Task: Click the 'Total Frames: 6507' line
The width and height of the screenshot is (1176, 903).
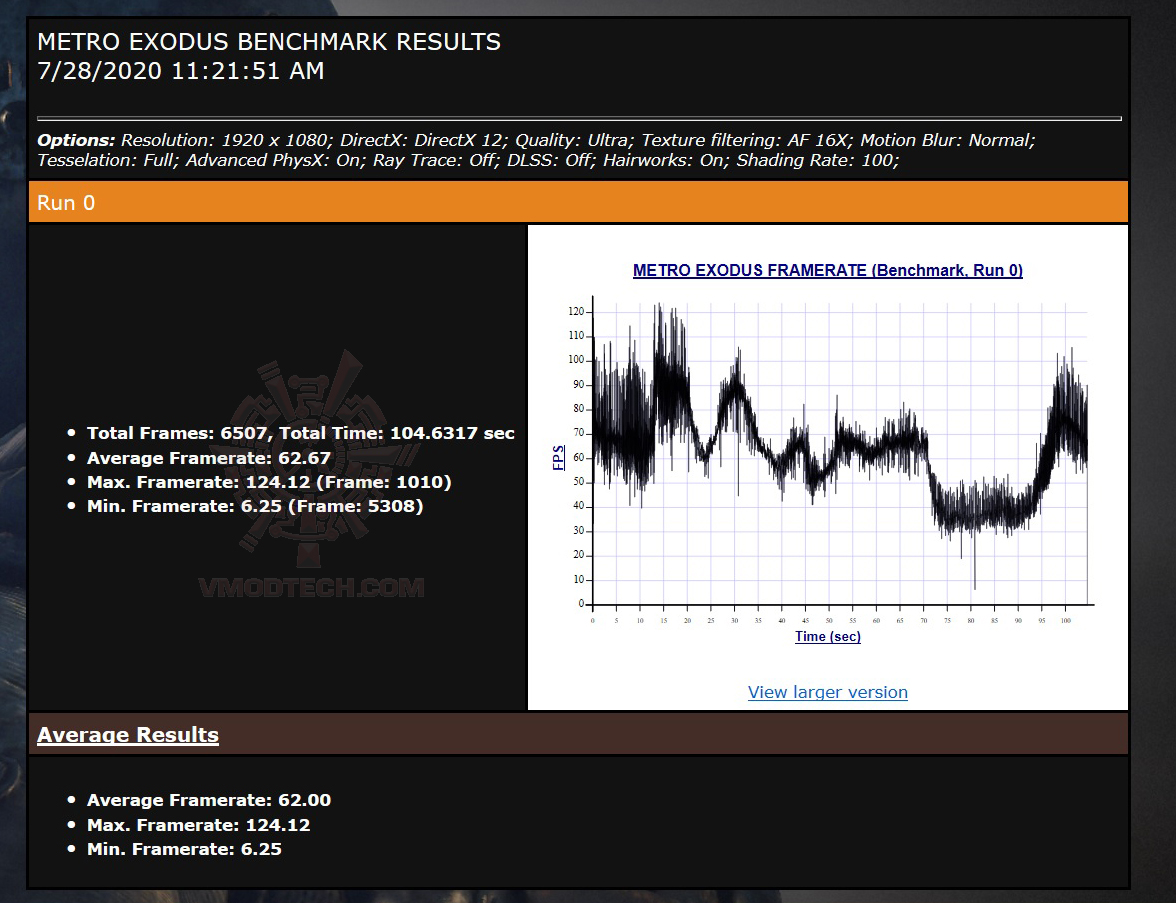Action: (301, 433)
